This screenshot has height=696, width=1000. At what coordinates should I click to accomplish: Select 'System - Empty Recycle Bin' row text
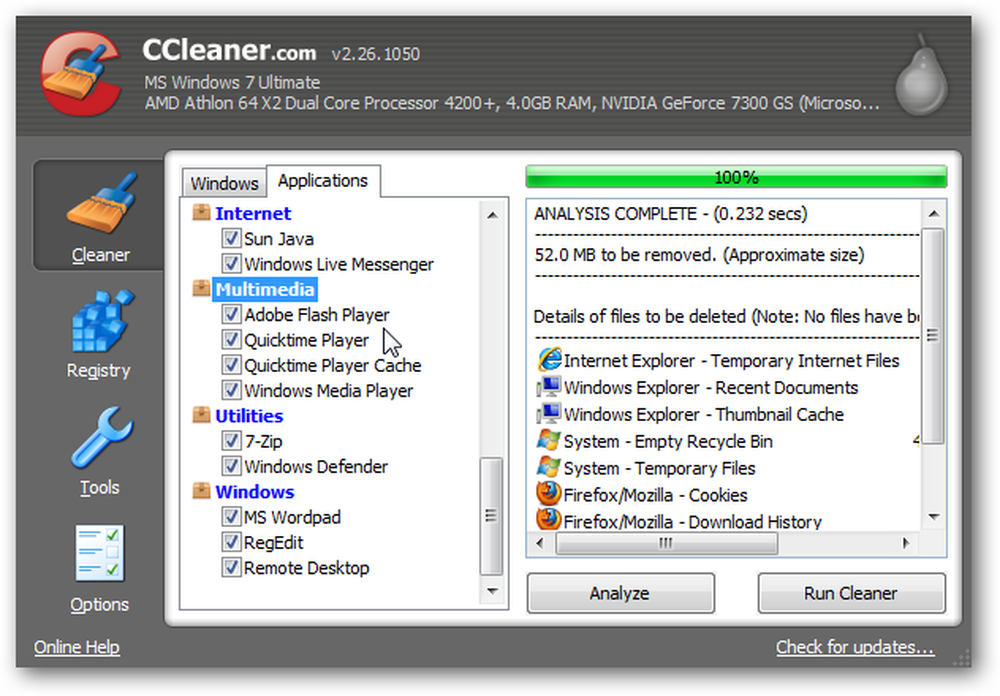click(668, 441)
